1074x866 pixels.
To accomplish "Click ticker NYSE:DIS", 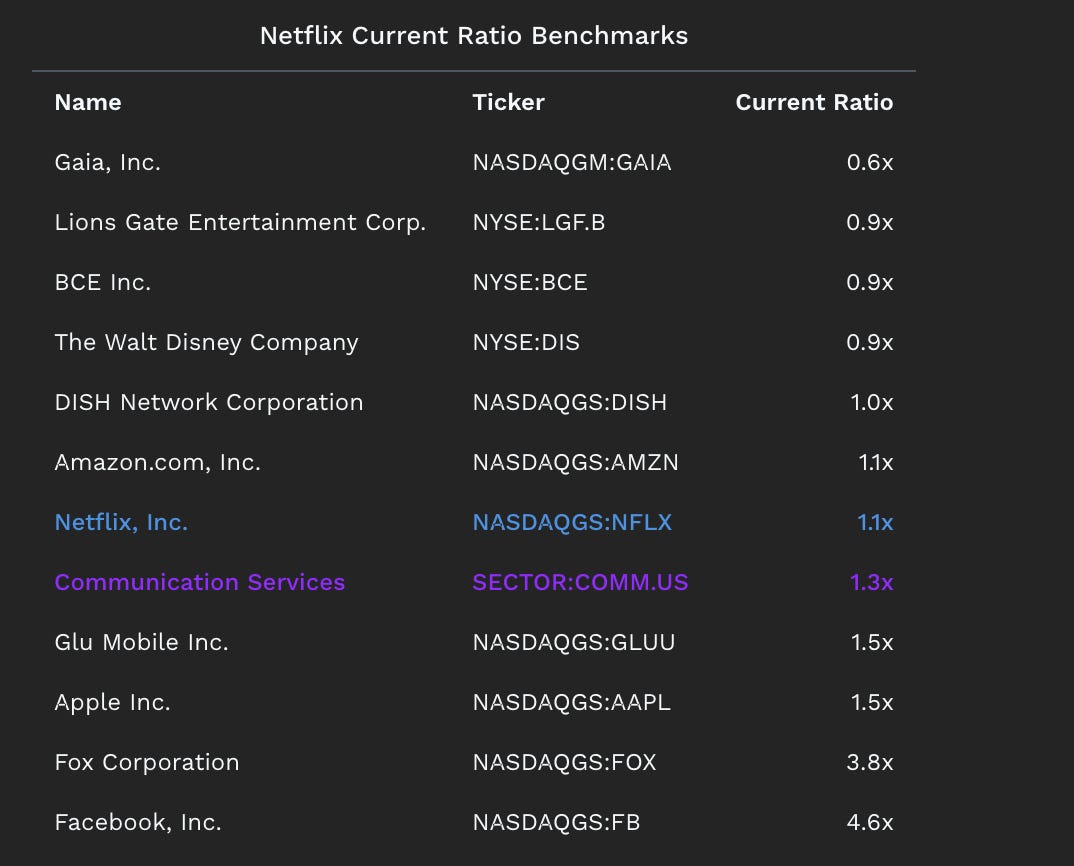I will pos(526,343).
